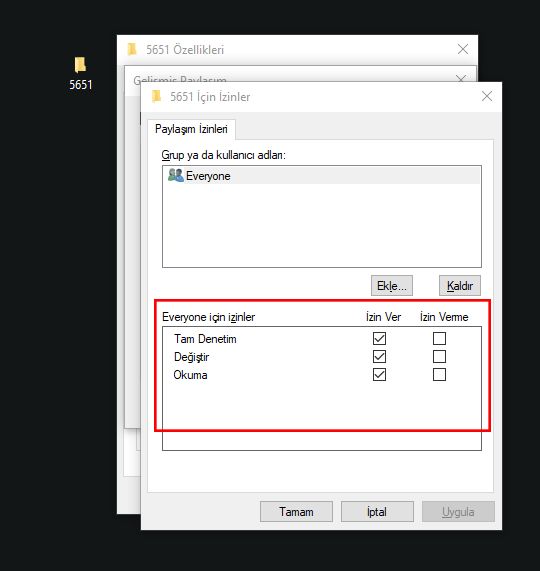The height and width of the screenshot is (571, 540).
Task: Uncheck İzin Ver for Okuma
Action: [x=379, y=374]
